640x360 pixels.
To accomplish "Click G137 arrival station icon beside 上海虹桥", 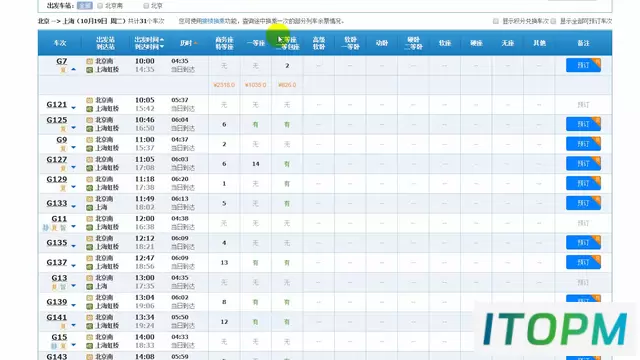I will (x=89, y=267).
